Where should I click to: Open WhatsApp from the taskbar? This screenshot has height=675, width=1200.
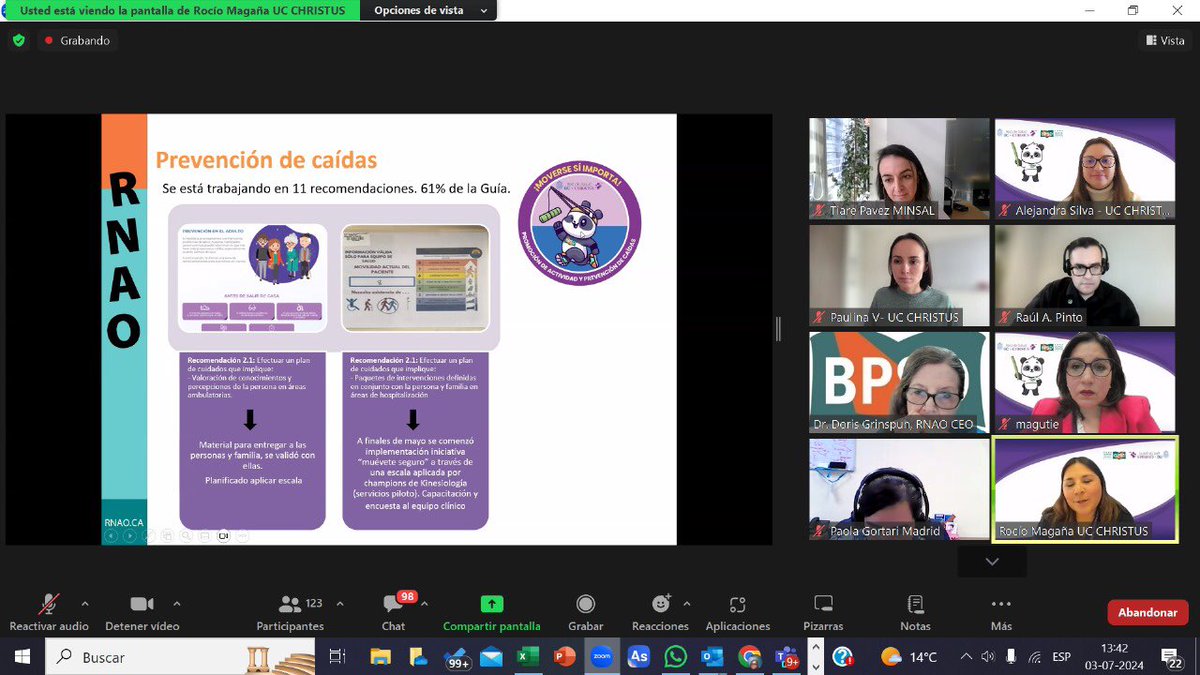(x=675, y=658)
